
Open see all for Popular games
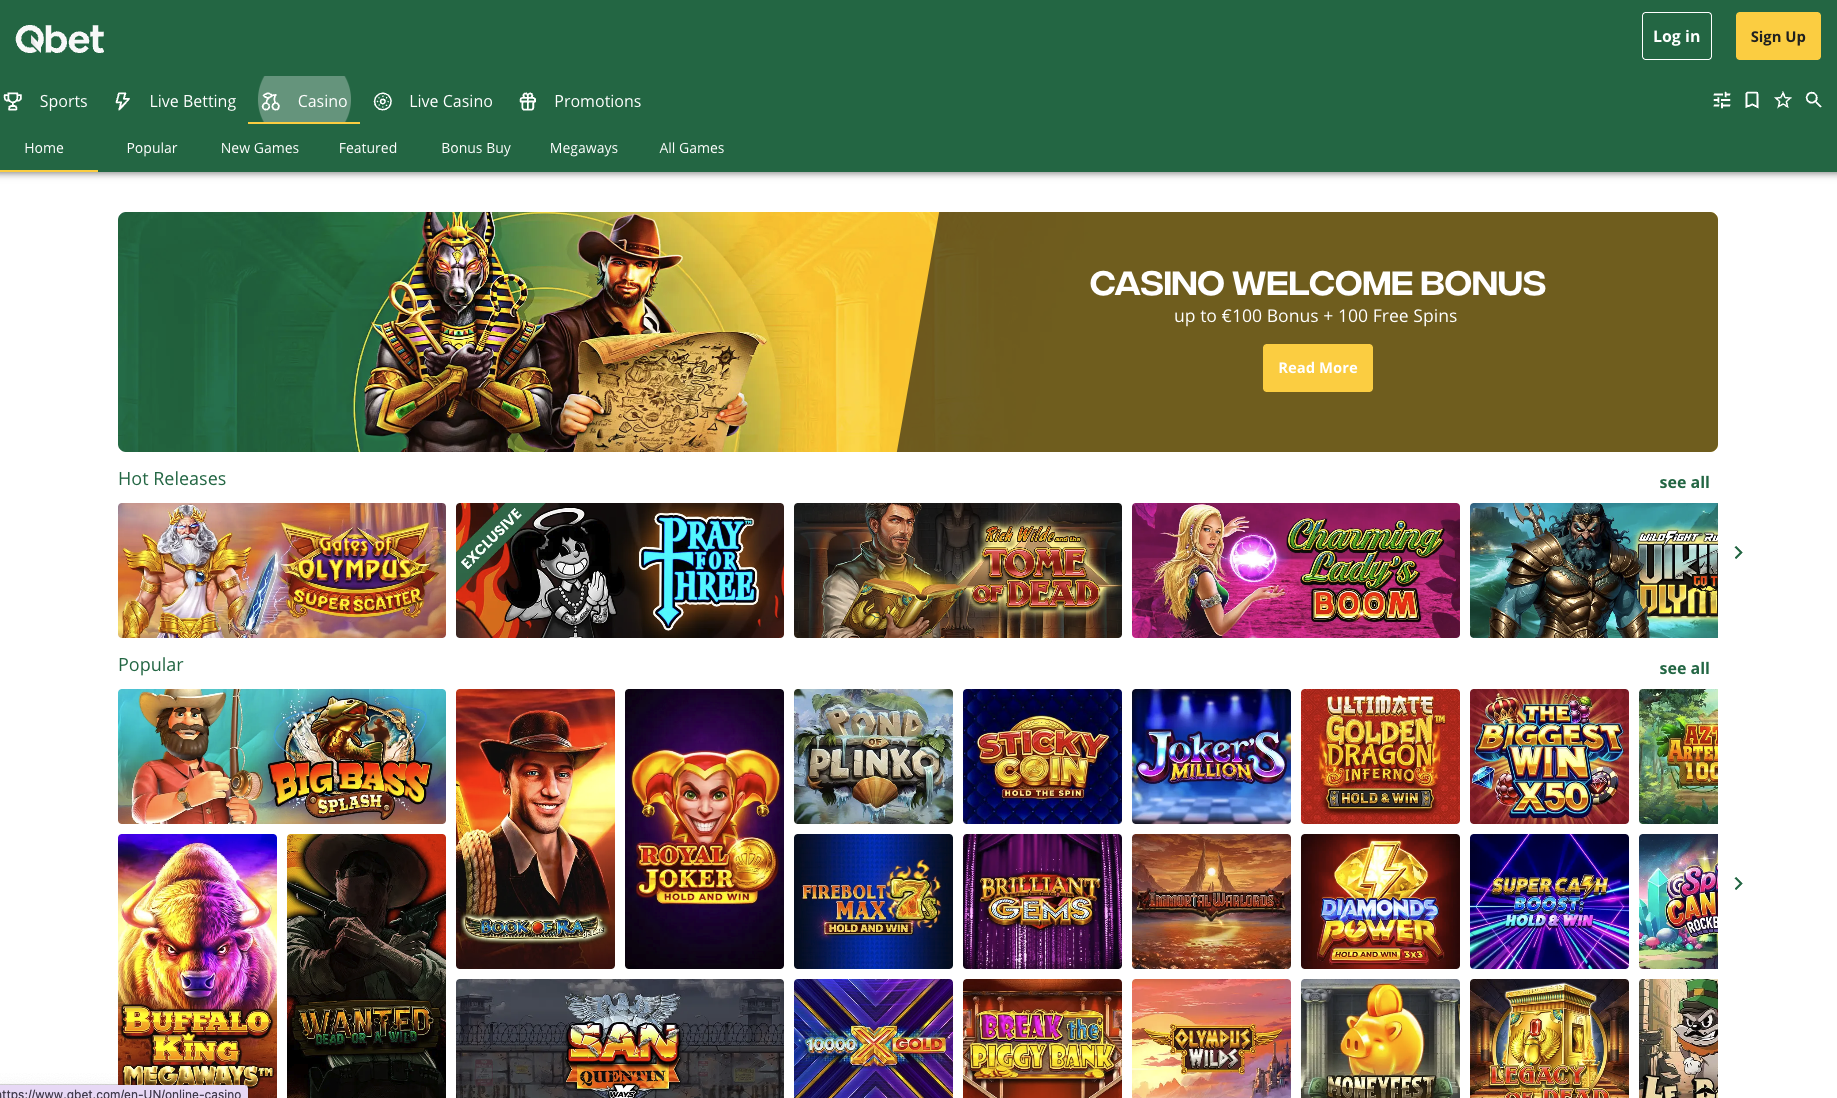[x=1684, y=668]
